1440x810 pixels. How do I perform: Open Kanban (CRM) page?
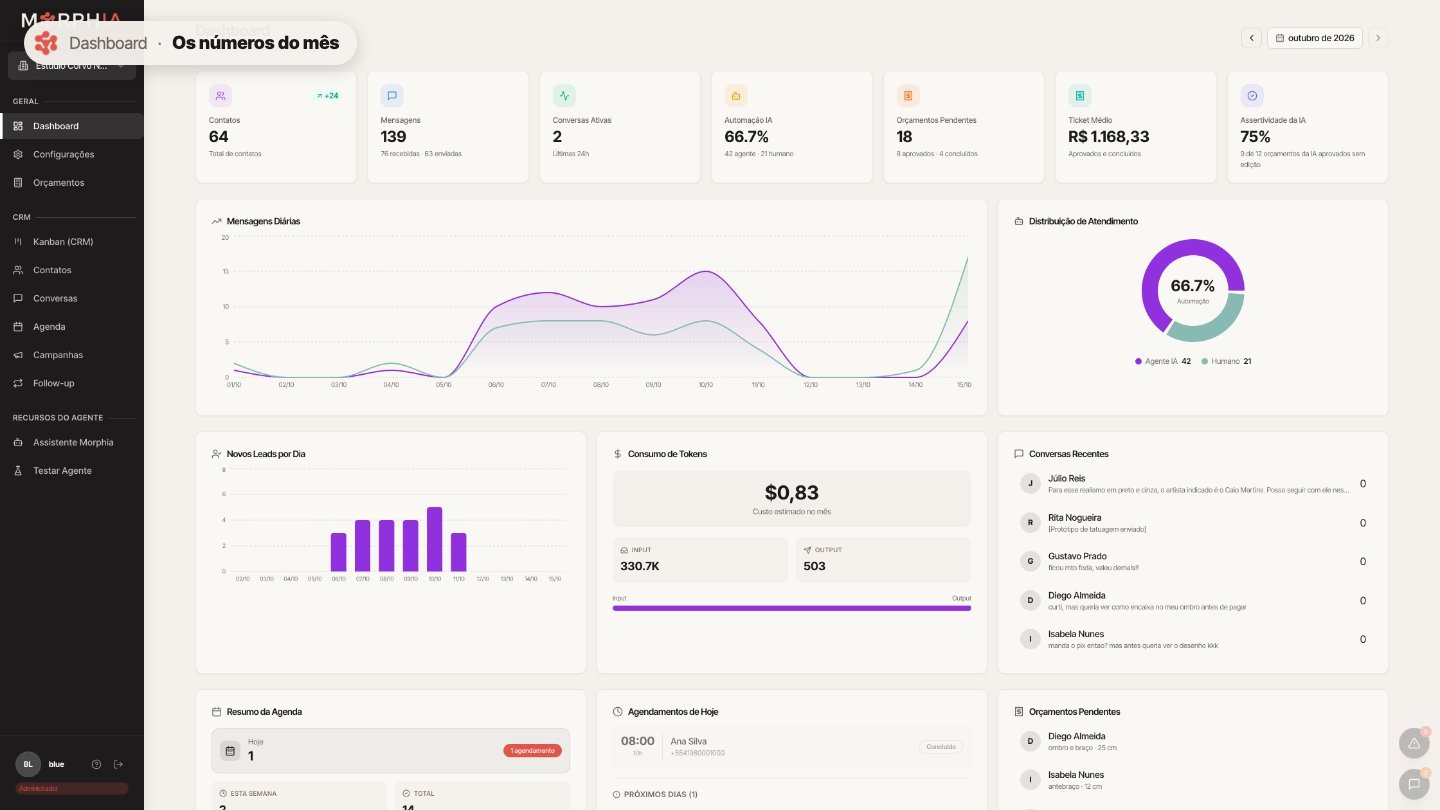(x=71, y=242)
